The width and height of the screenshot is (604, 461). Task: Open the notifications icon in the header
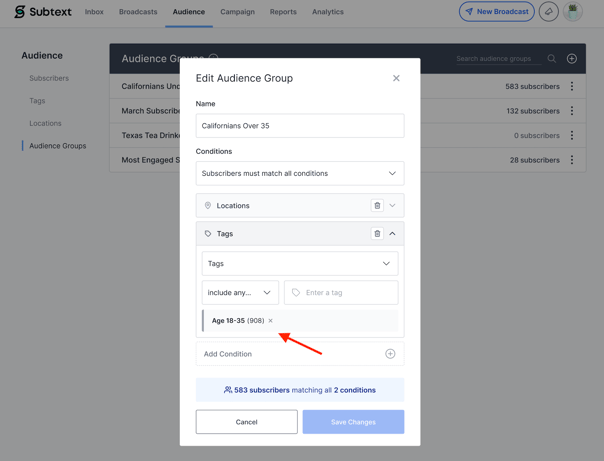548,12
